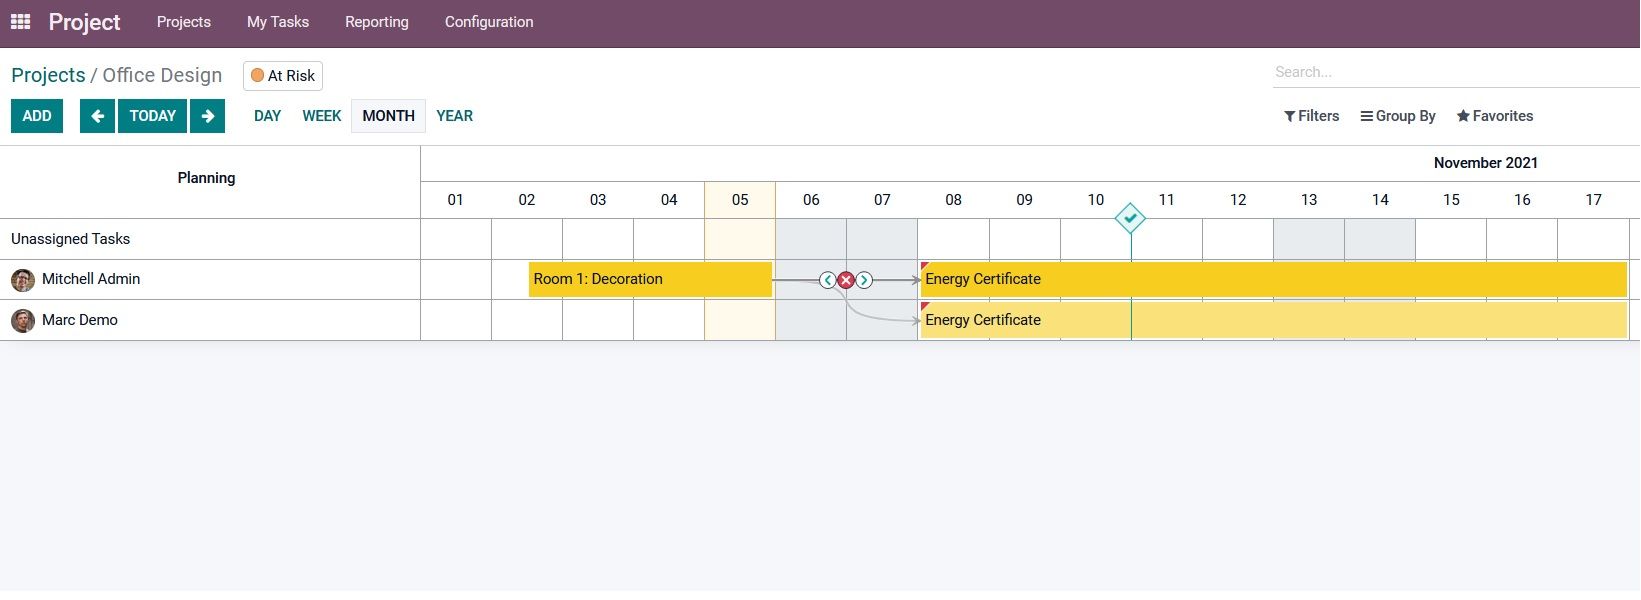This screenshot has width=1641, height=600.
Task: Click the November 2021 header label
Action: [1485, 163]
